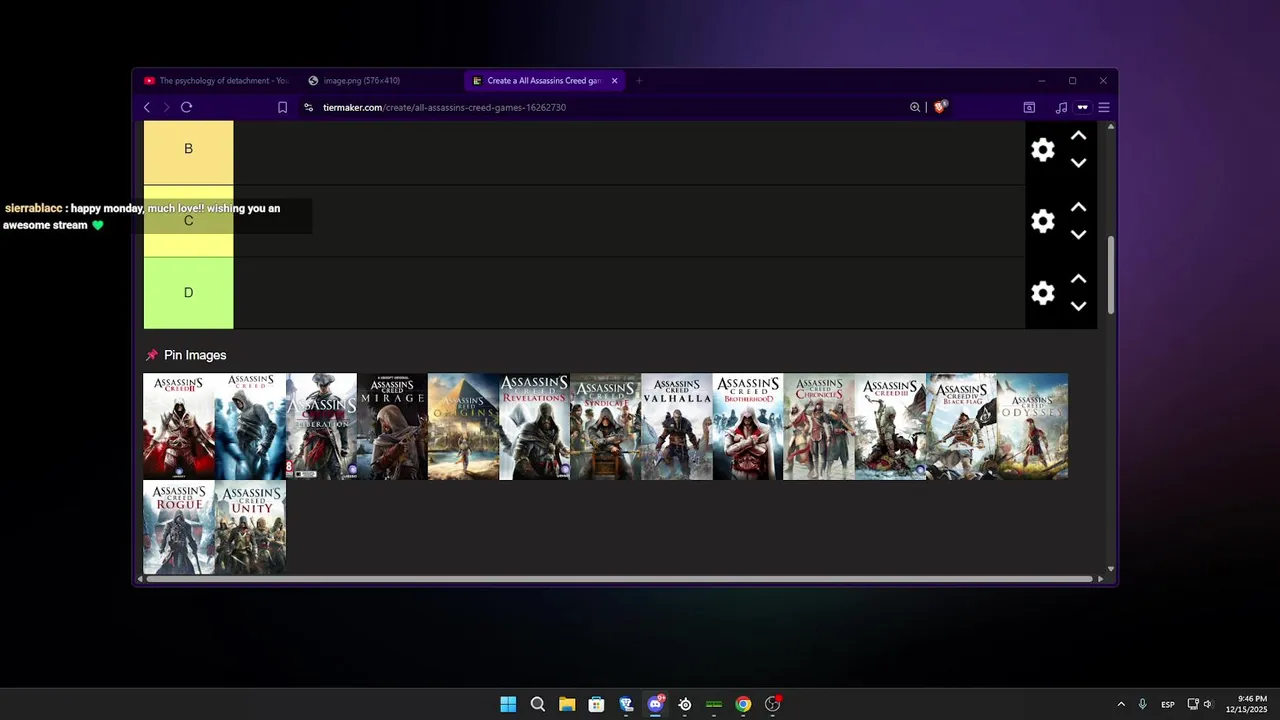
Task: Select Assassin's Creed Odyssey cover
Action: click(x=1032, y=426)
